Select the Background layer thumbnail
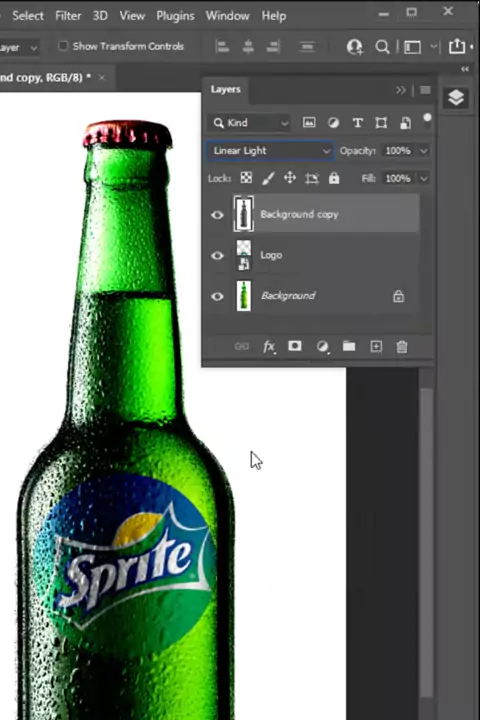This screenshot has width=480, height=720. (x=244, y=296)
